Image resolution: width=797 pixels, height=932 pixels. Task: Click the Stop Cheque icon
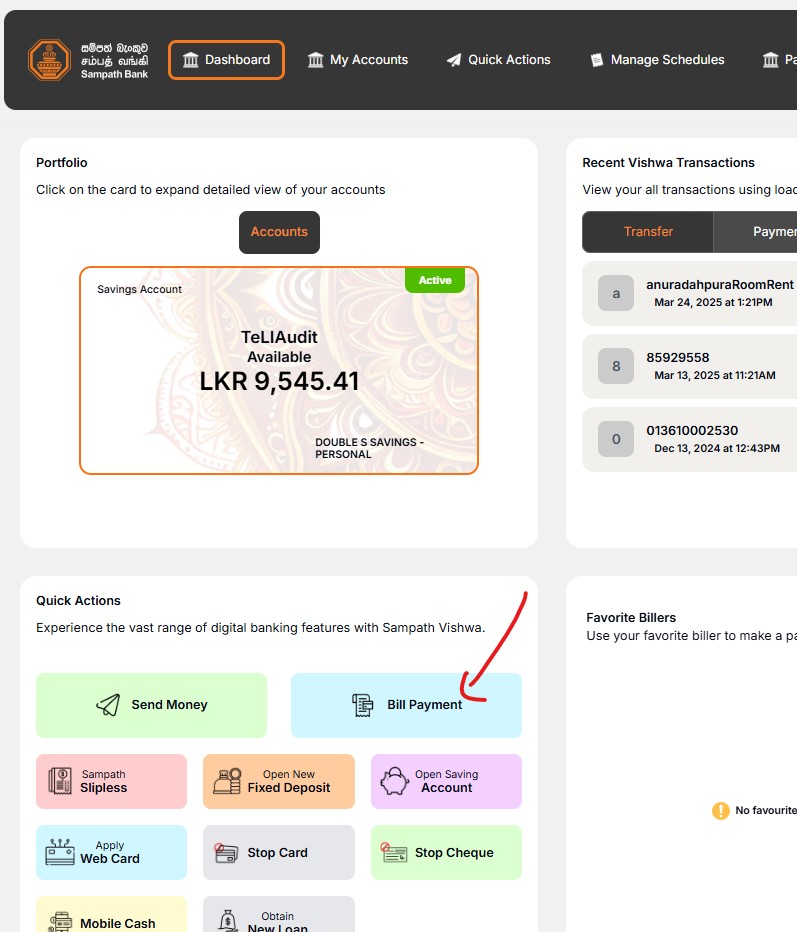tap(394, 853)
